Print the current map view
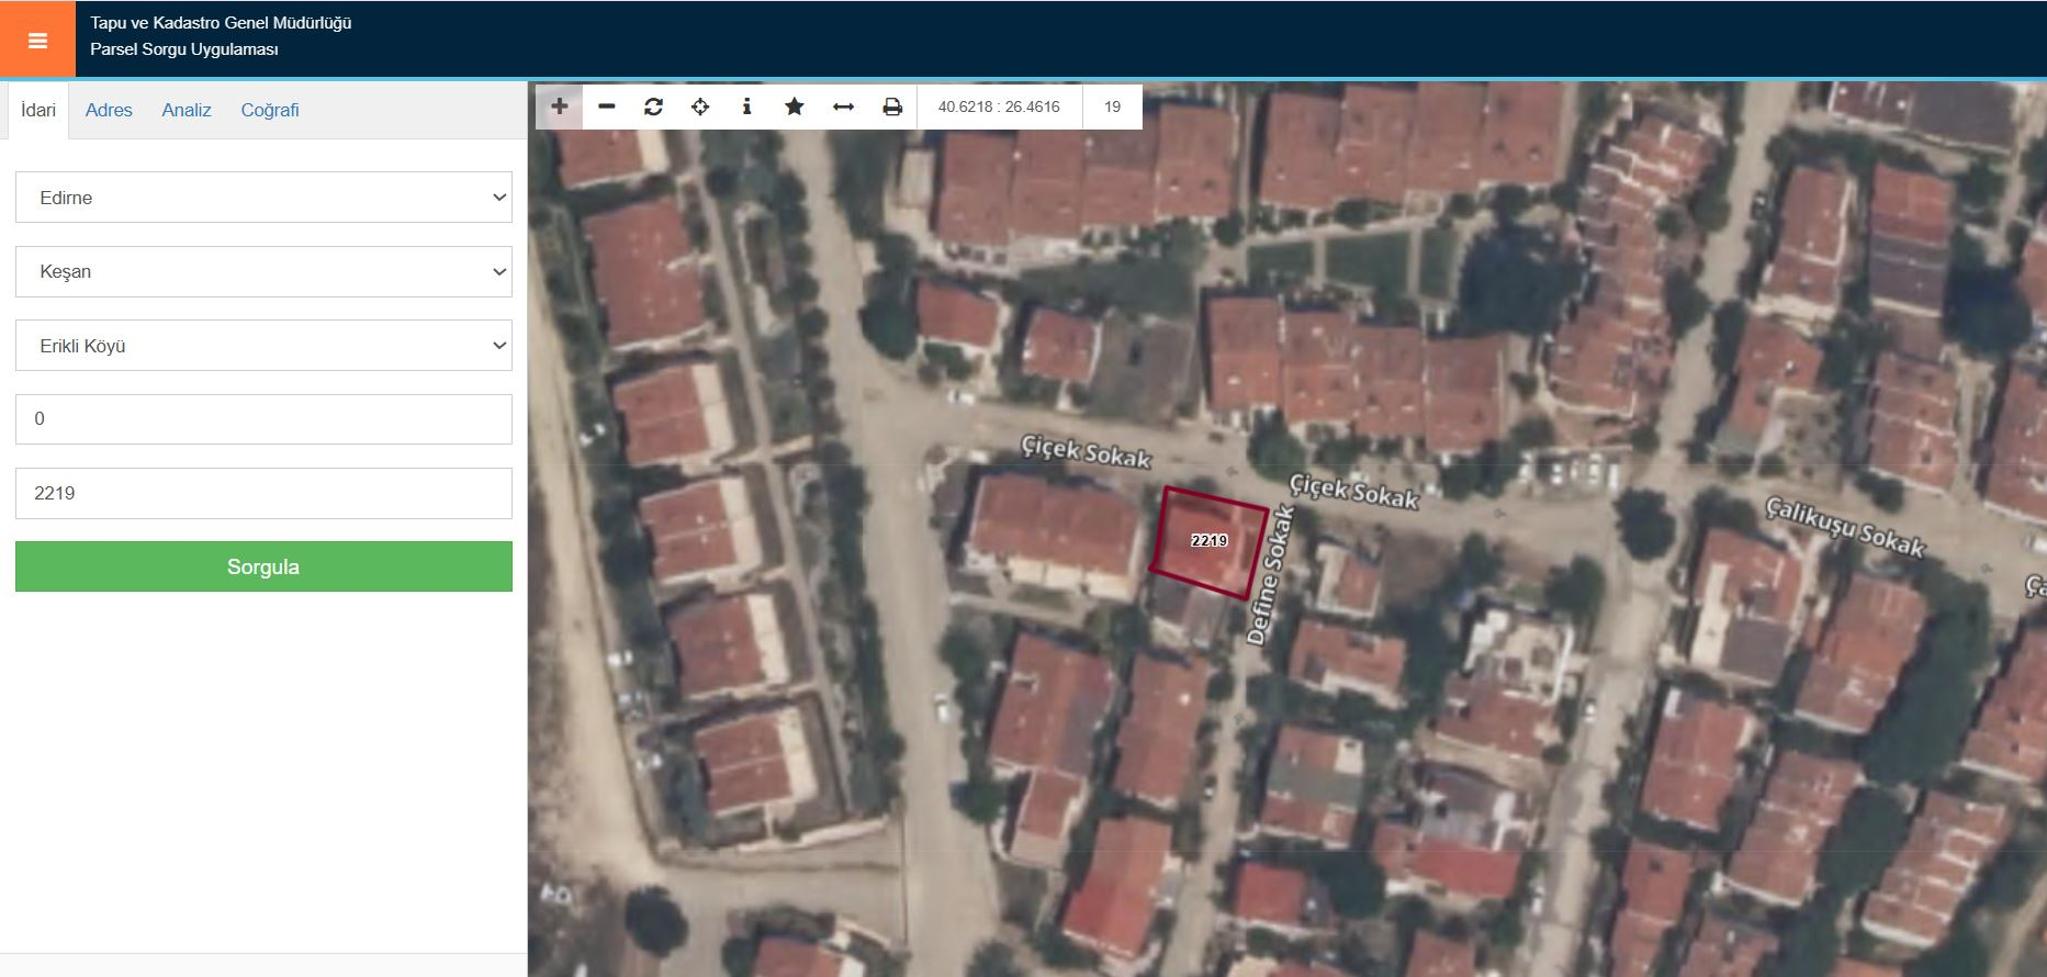Viewport: 2047px width, 977px height. pos(892,106)
